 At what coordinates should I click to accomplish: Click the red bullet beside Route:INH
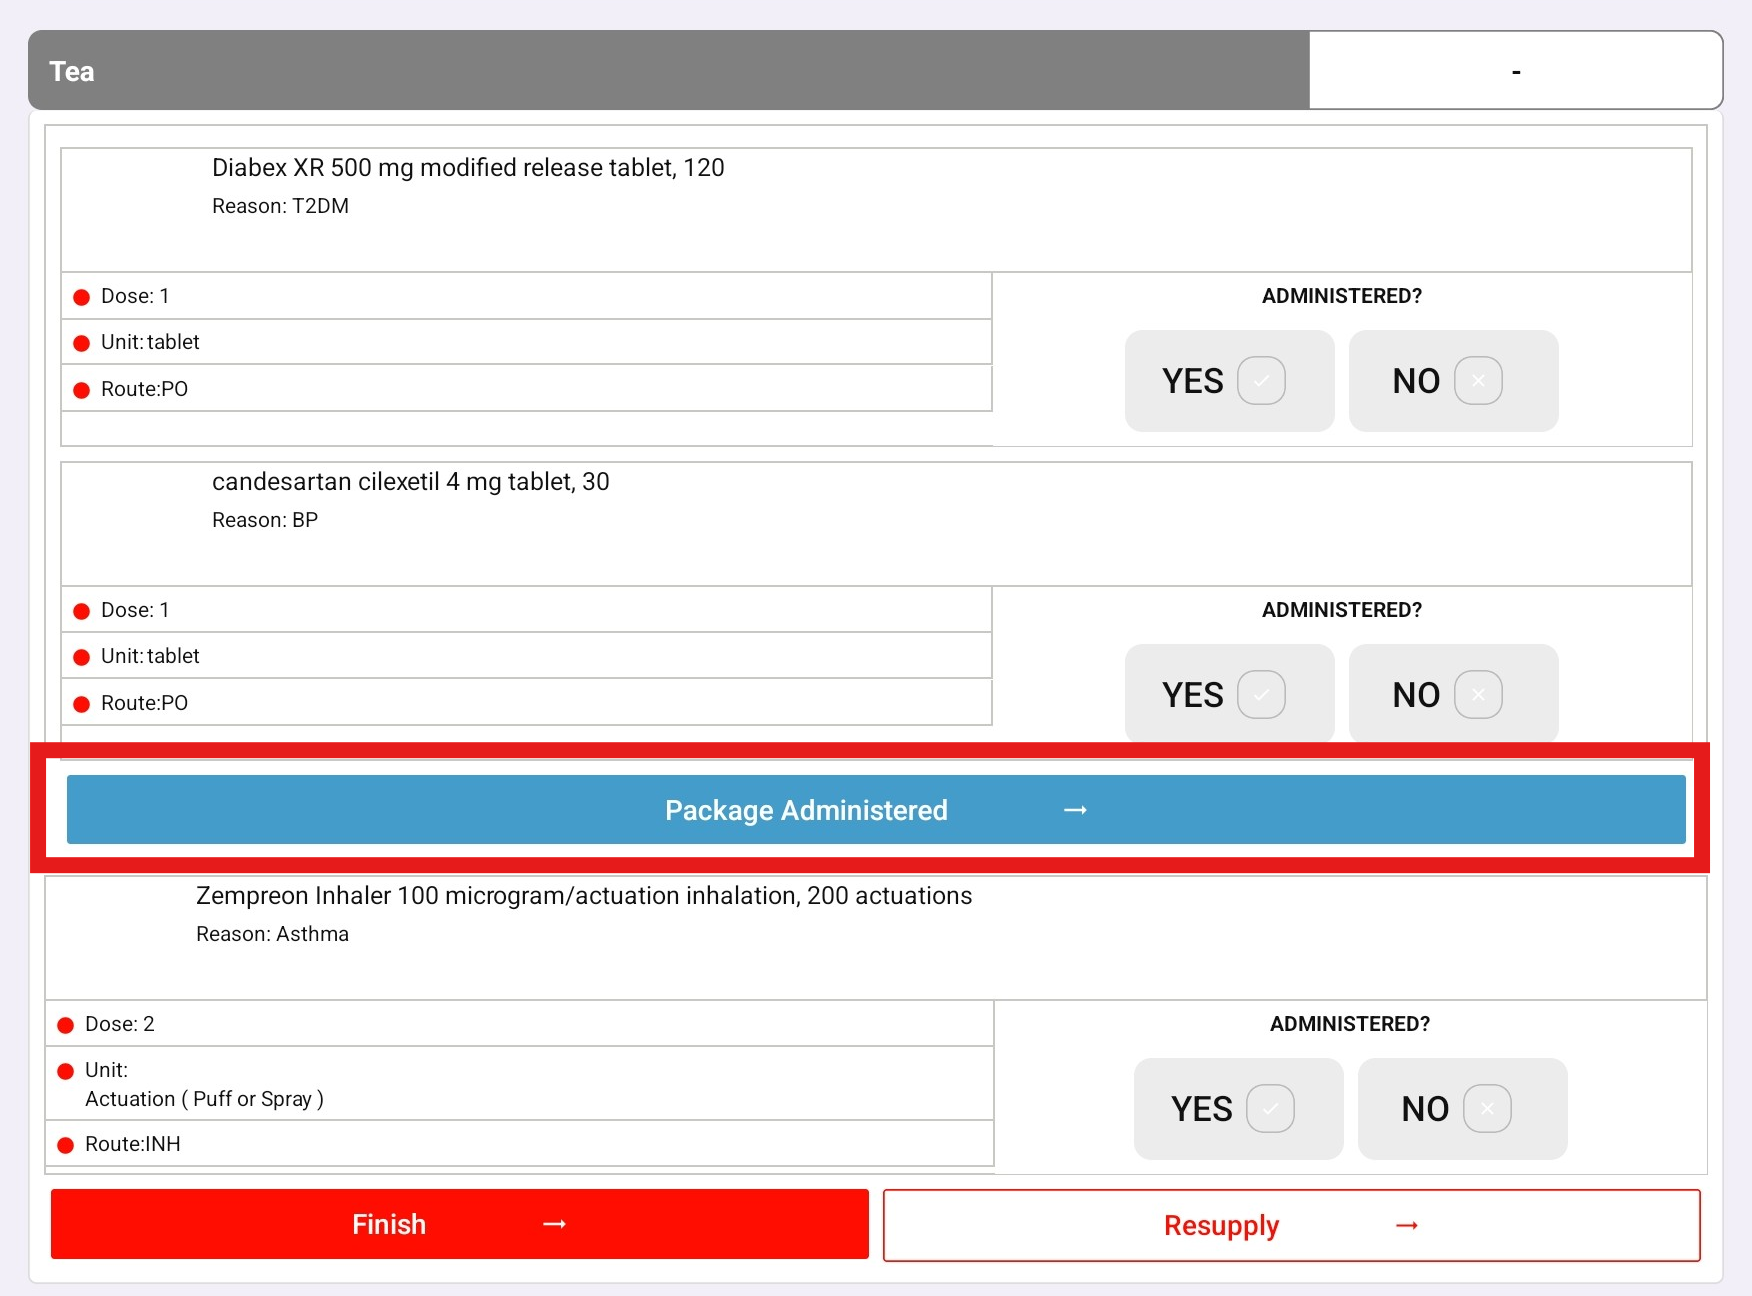click(66, 1145)
